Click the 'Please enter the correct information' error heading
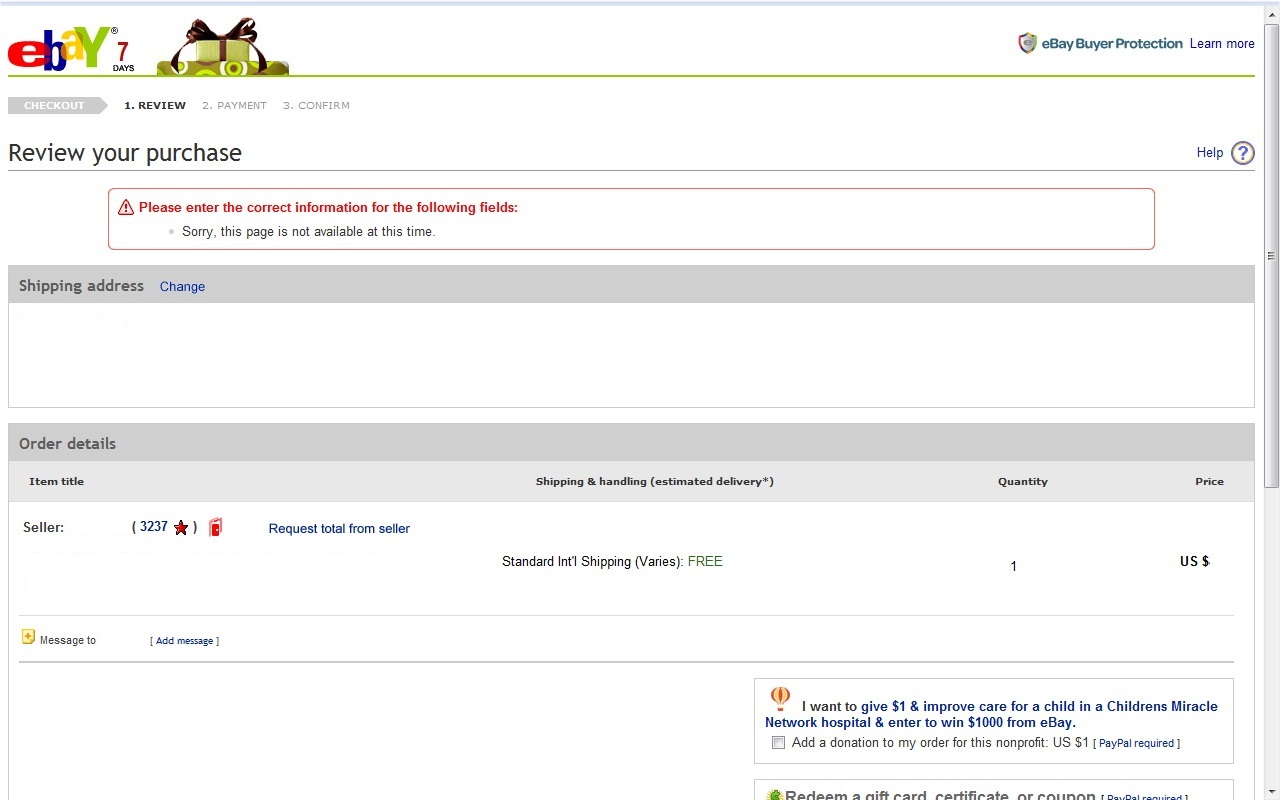Screen dimensions: 1280x800 click(328, 208)
